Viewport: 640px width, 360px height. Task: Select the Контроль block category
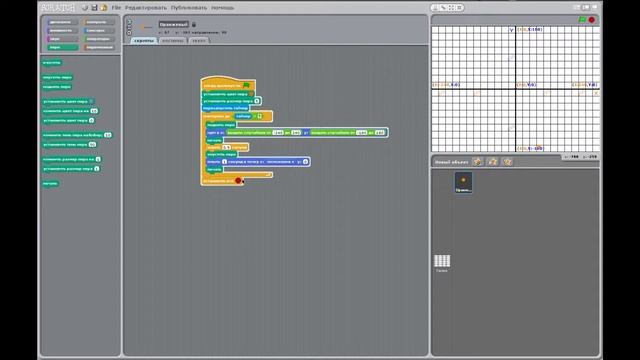pyautogui.click(x=99, y=22)
